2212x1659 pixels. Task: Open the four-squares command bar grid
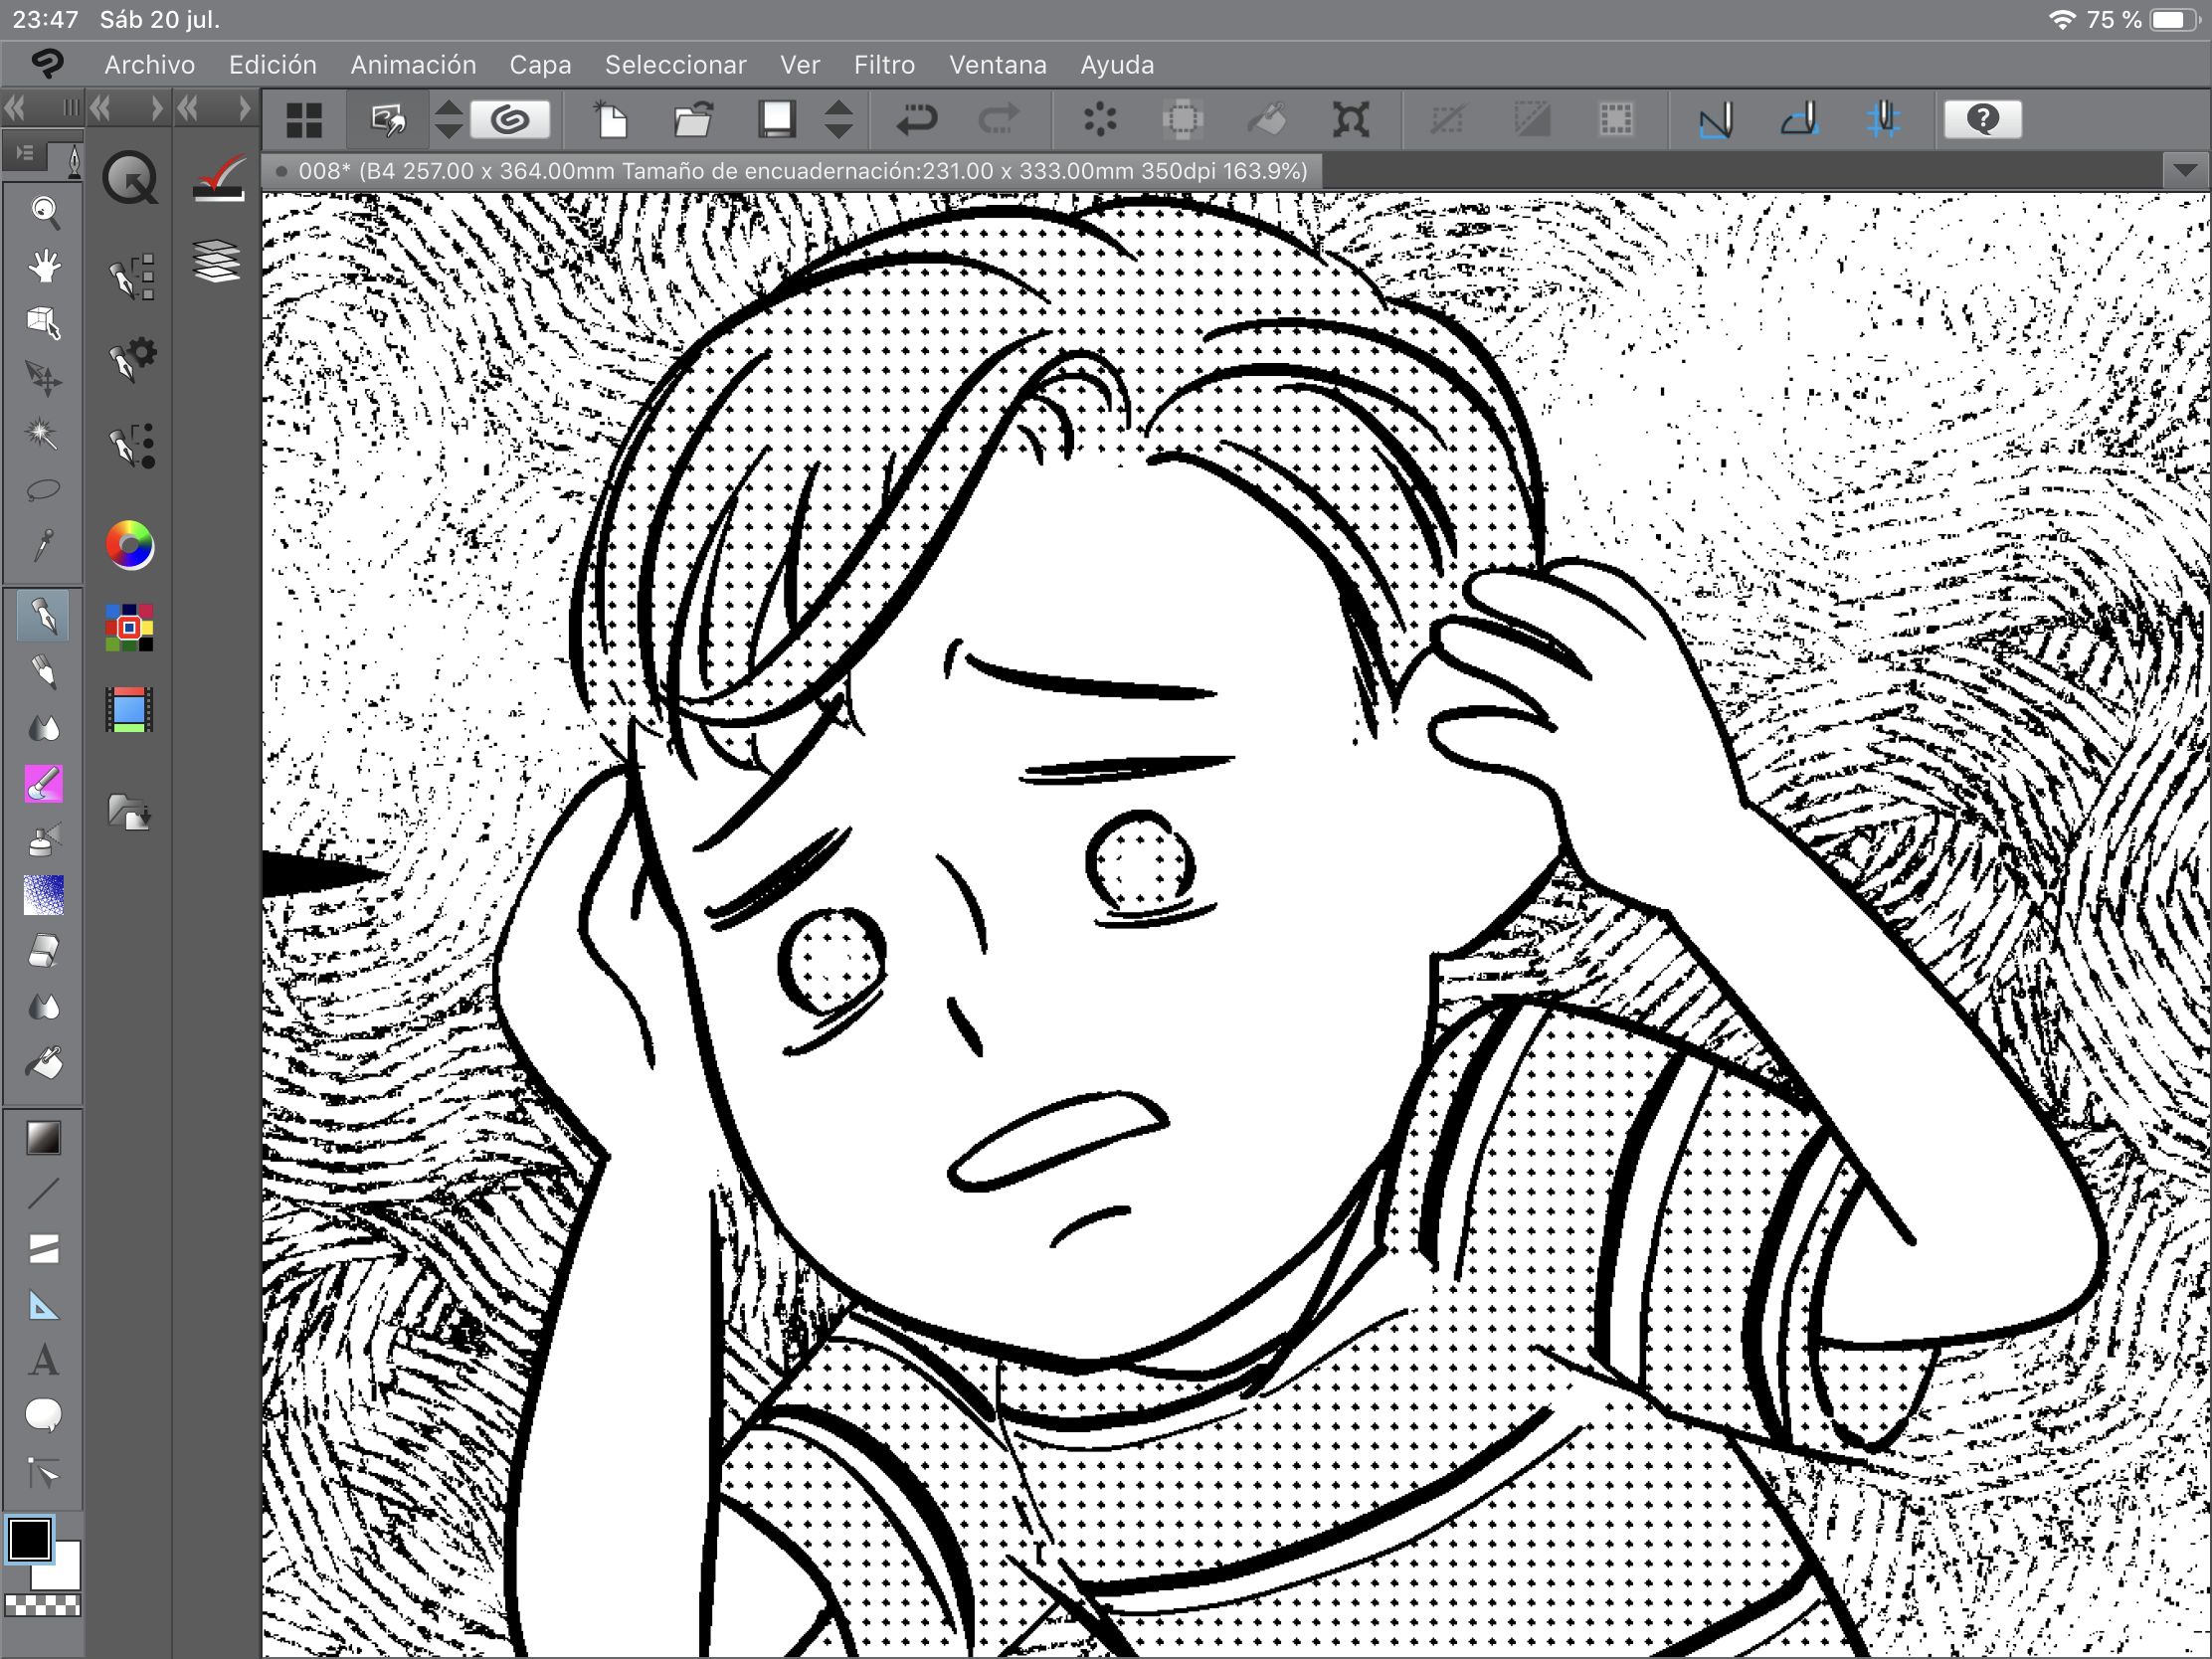point(304,120)
